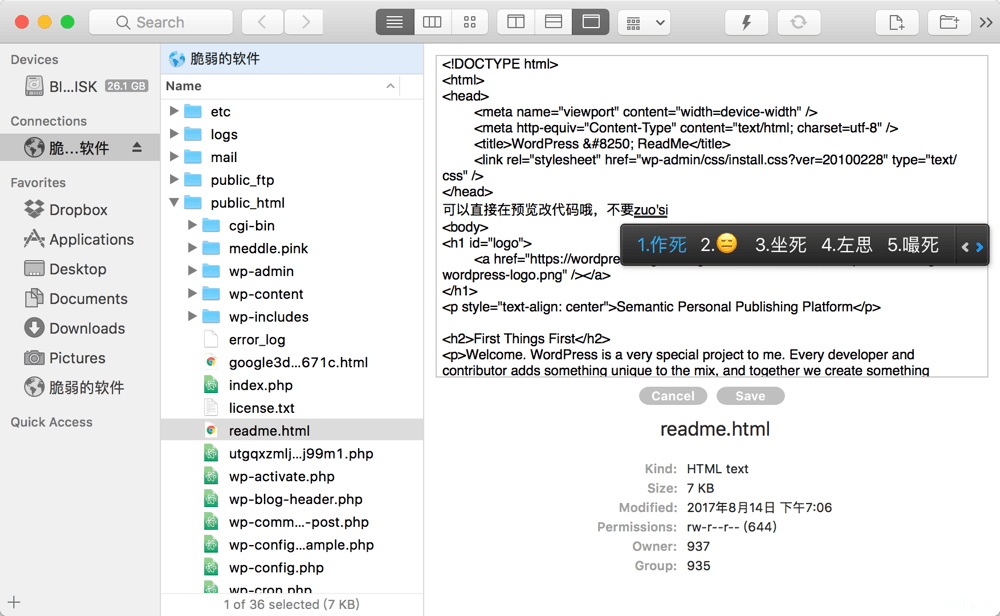The width and height of the screenshot is (1000, 616).
Task: Choose IME candidate 5.嘬死
Action: point(913,245)
